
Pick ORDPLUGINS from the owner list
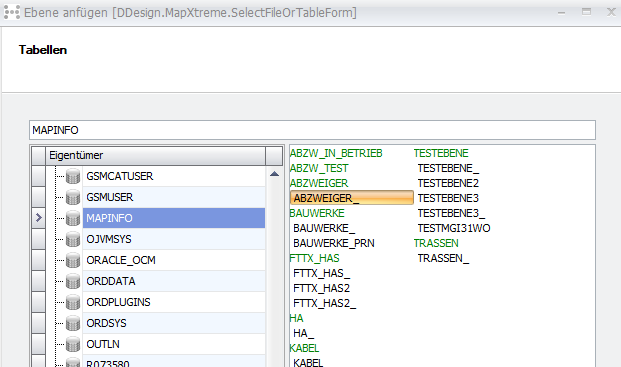174,302
